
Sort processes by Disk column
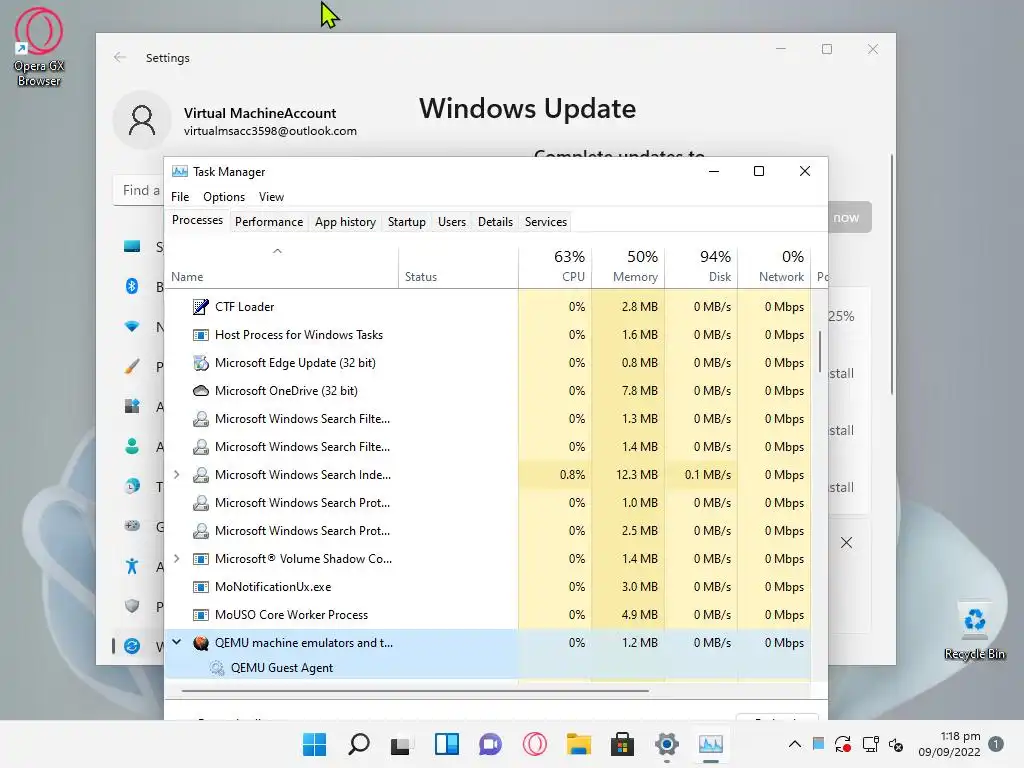click(x=701, y=267)
